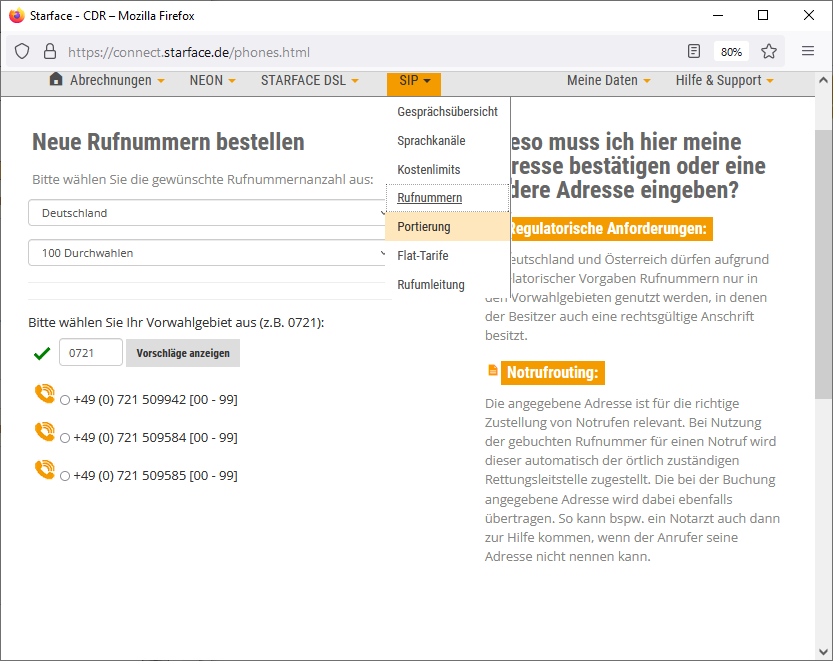The image size is (833, 661).
Task: Bookmark this page with the star icon
Action: 769,51
